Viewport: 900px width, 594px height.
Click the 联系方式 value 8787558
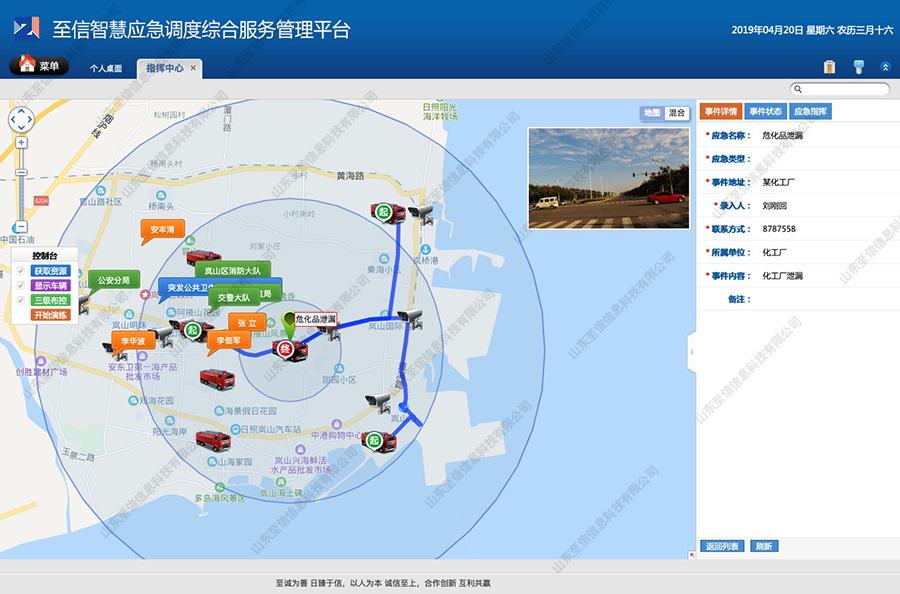point(779,229)
